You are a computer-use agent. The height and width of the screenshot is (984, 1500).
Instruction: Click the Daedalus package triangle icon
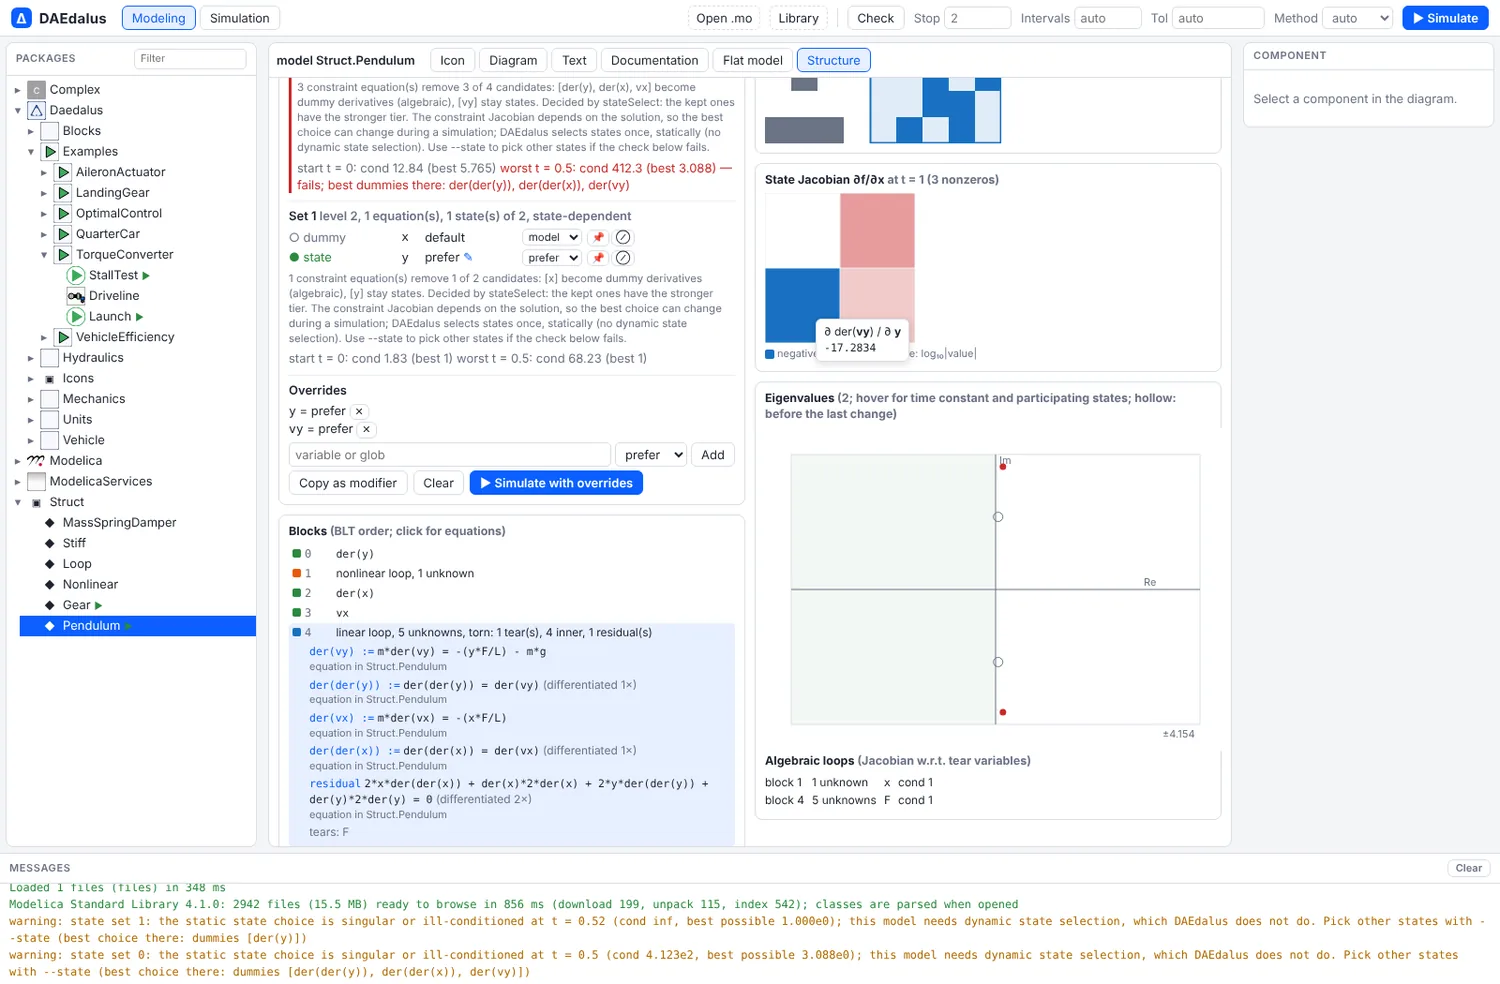click(37, 110)
